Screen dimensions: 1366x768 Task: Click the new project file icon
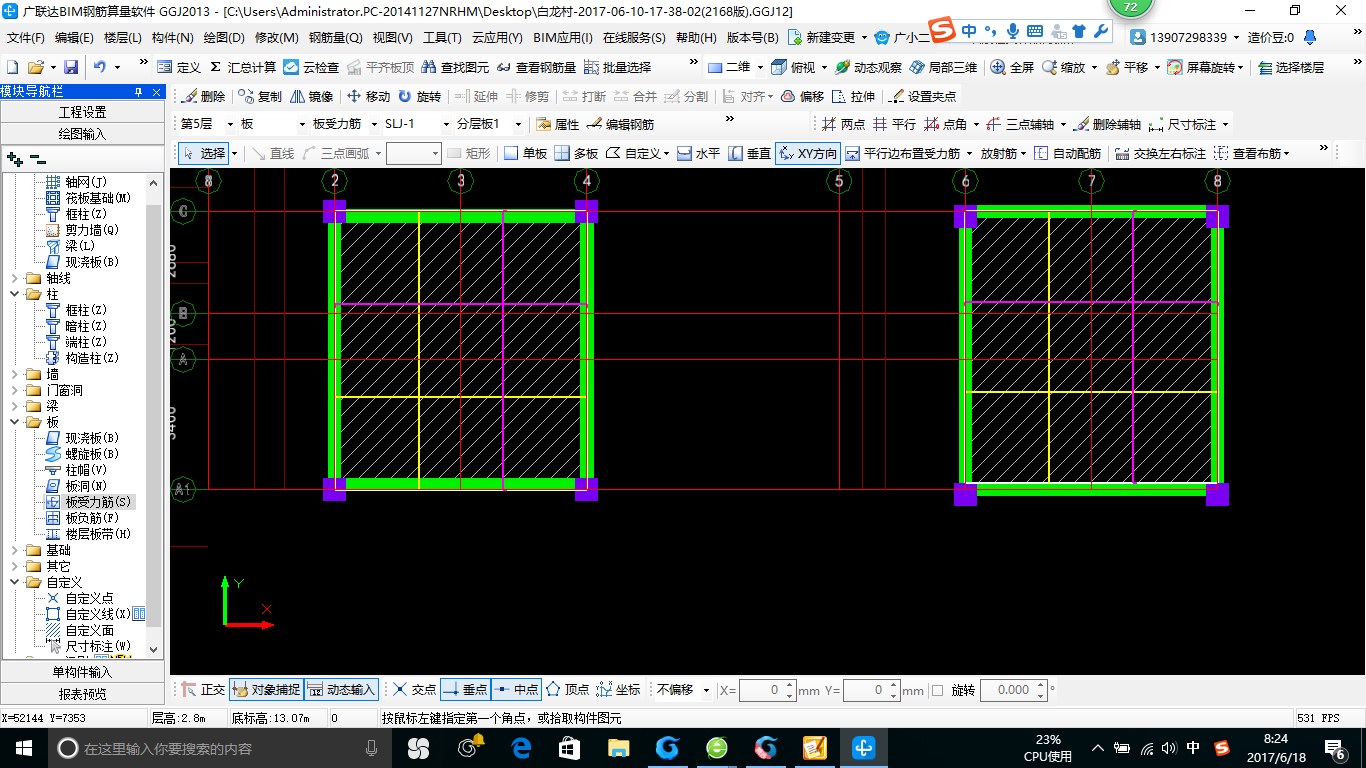click(x=12, y=67)
